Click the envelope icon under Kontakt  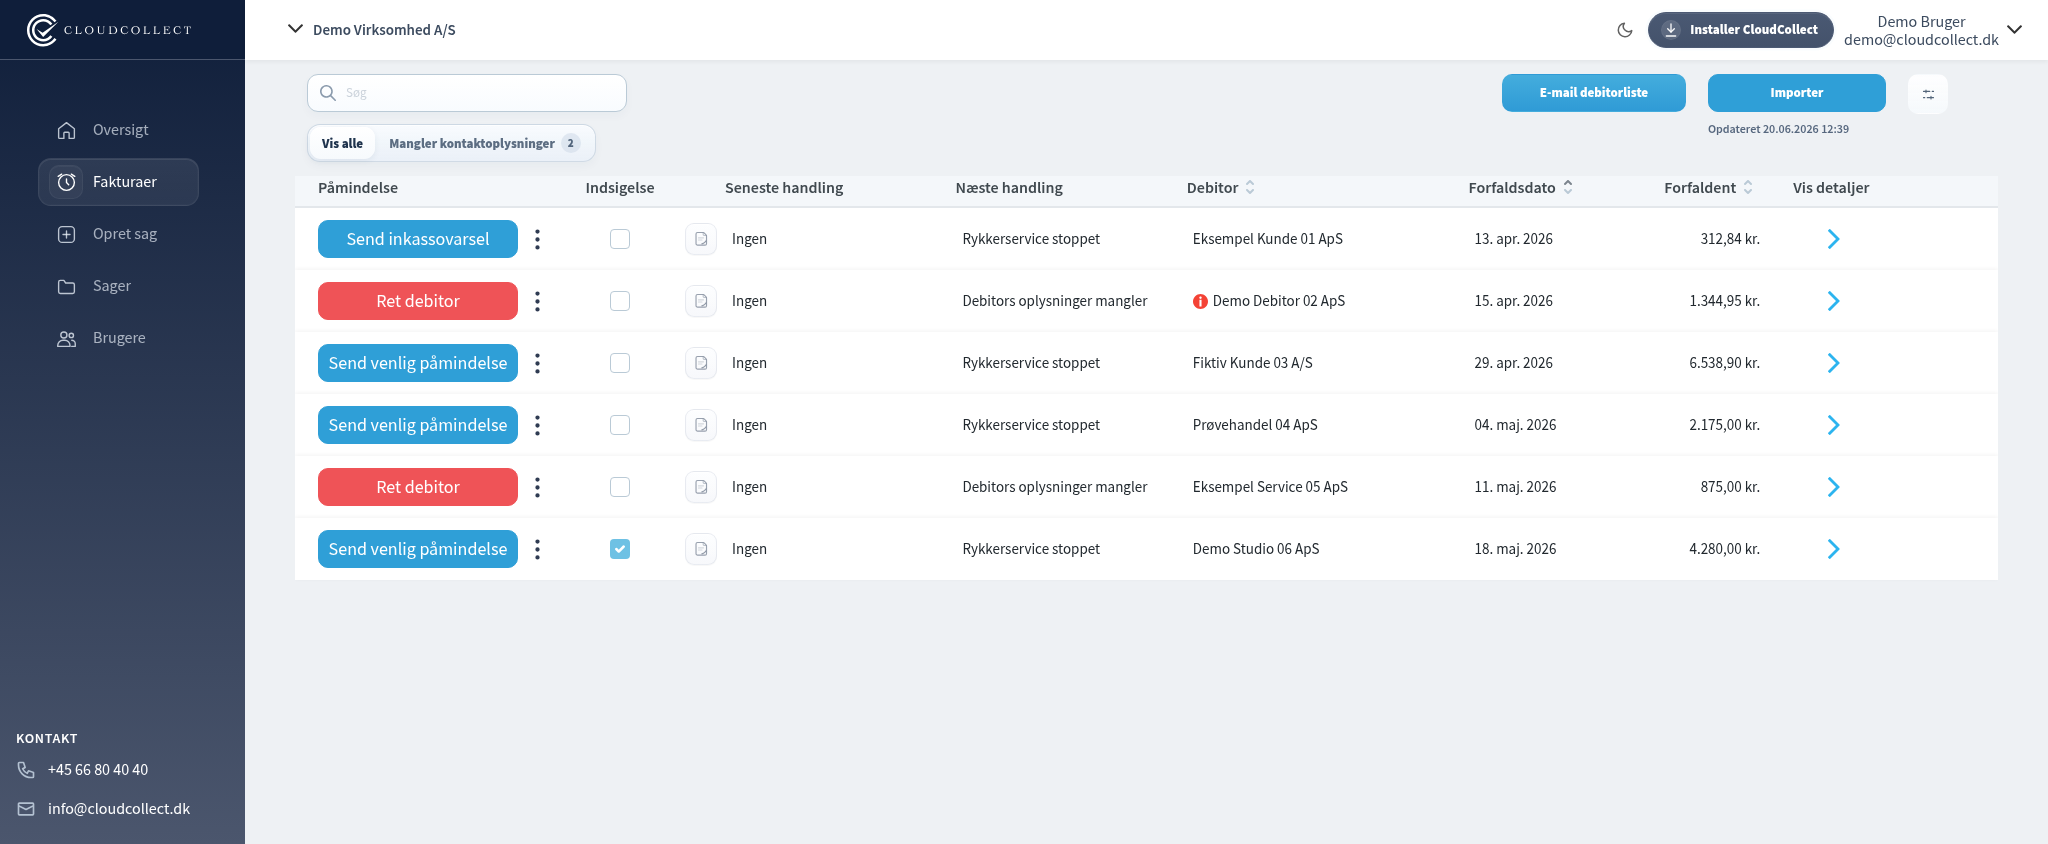pyautogui.click(x=26, y=809)
